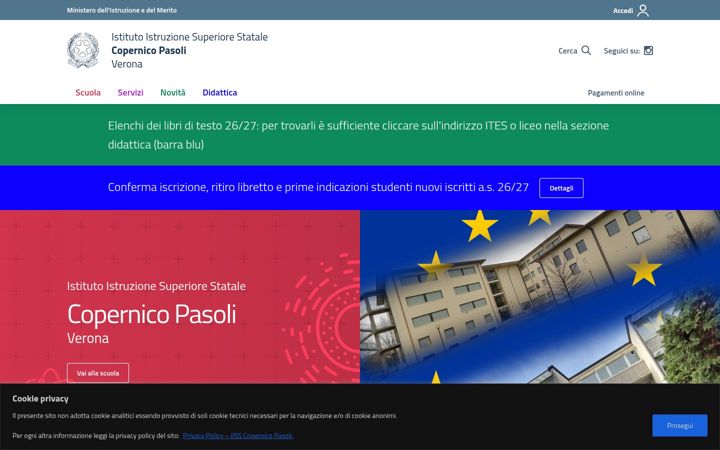The height and width of the screenshot is (450, 720).
Task: Click the Conferma iscrizione announcement text
Action: pyautogui.click(x=318, y=187)
